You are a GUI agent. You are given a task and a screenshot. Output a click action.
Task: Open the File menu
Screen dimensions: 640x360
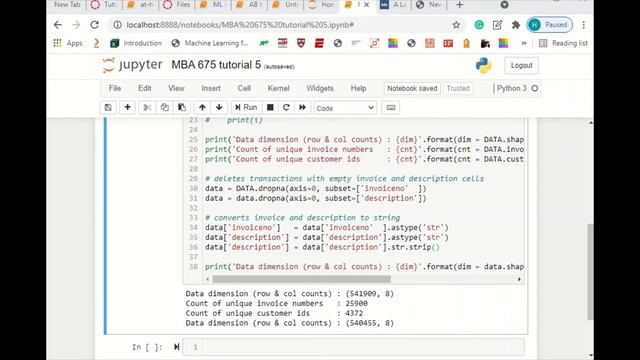pos(115,88)
